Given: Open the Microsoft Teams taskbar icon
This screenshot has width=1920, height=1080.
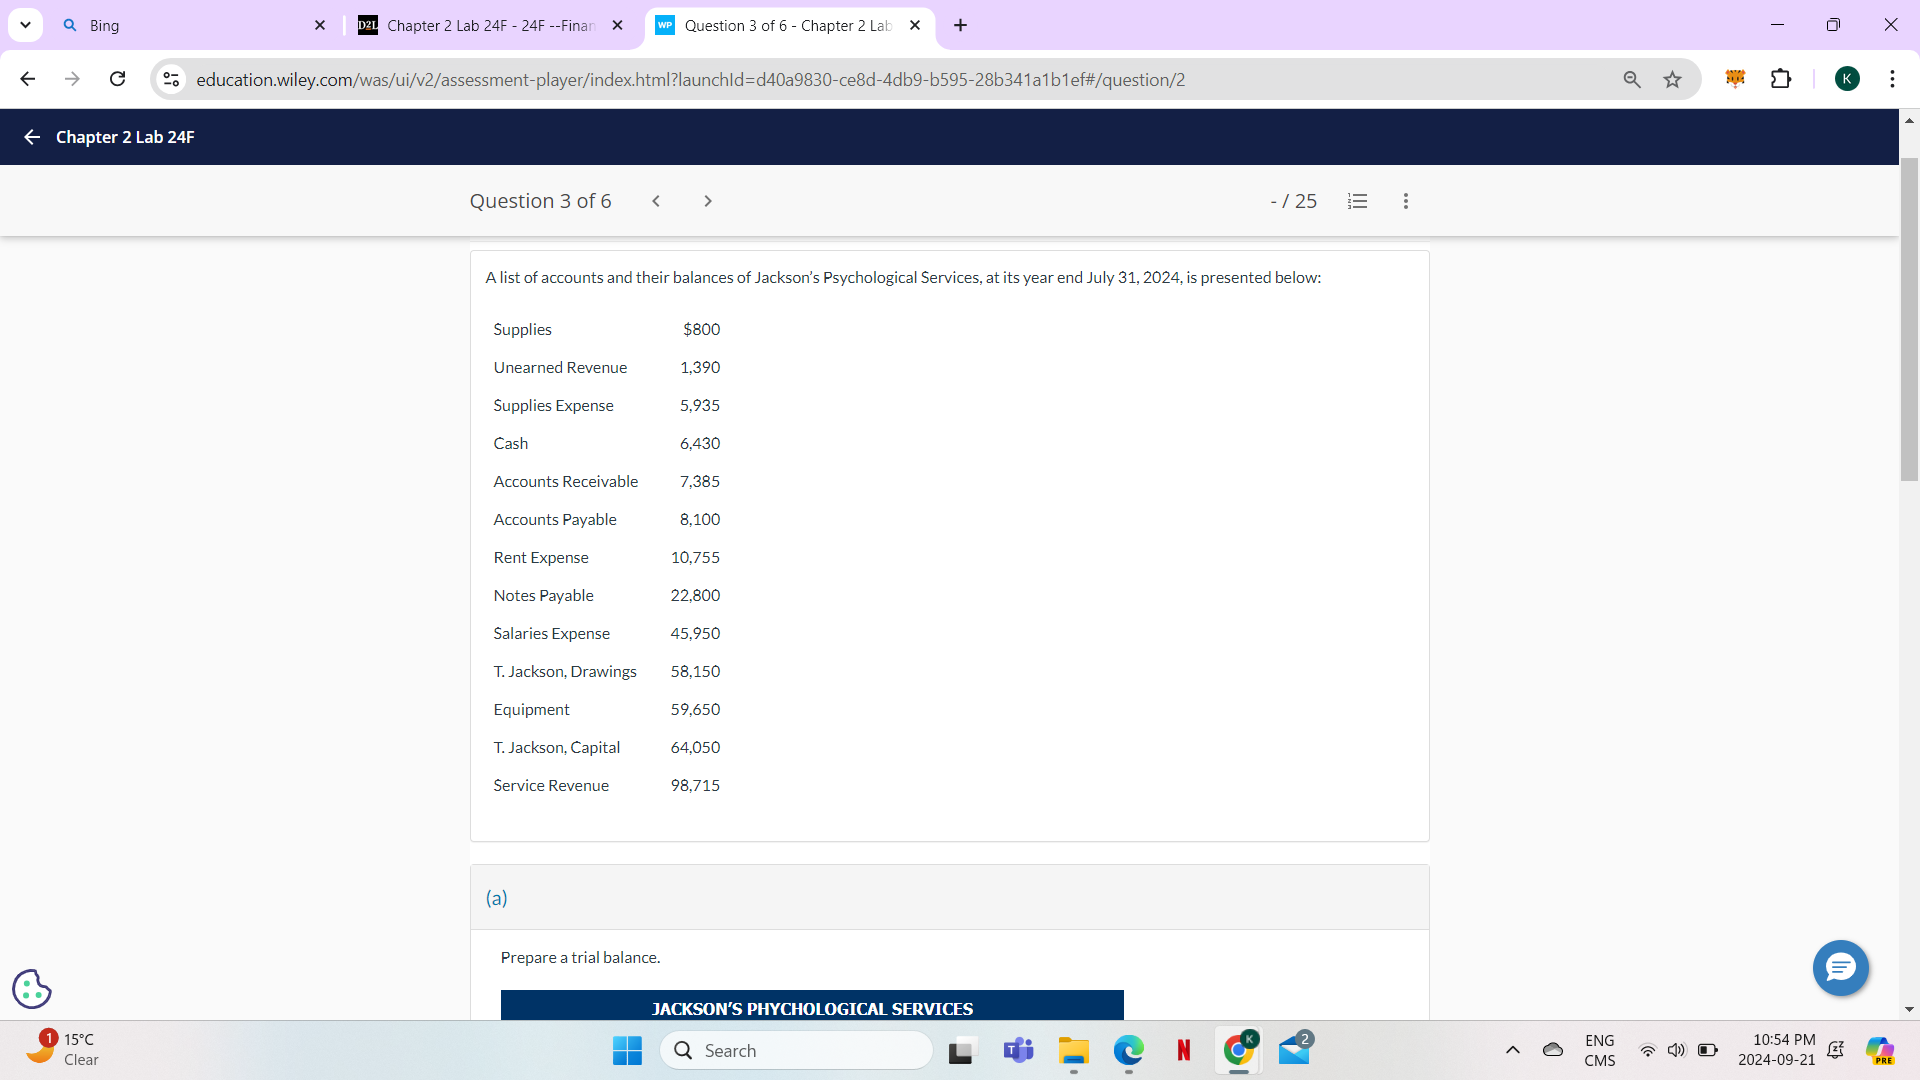Looking at the screenshot, I should [1018, 1051].
